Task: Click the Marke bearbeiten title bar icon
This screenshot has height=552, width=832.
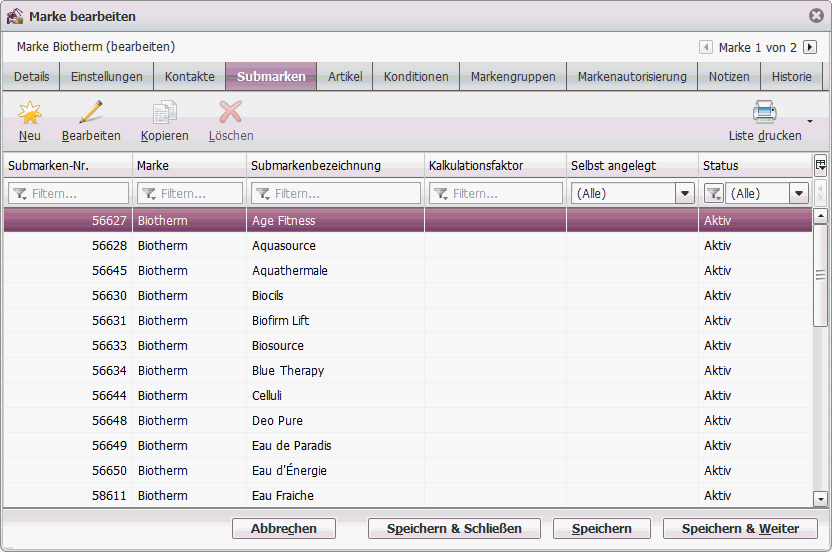Action: 15,16
